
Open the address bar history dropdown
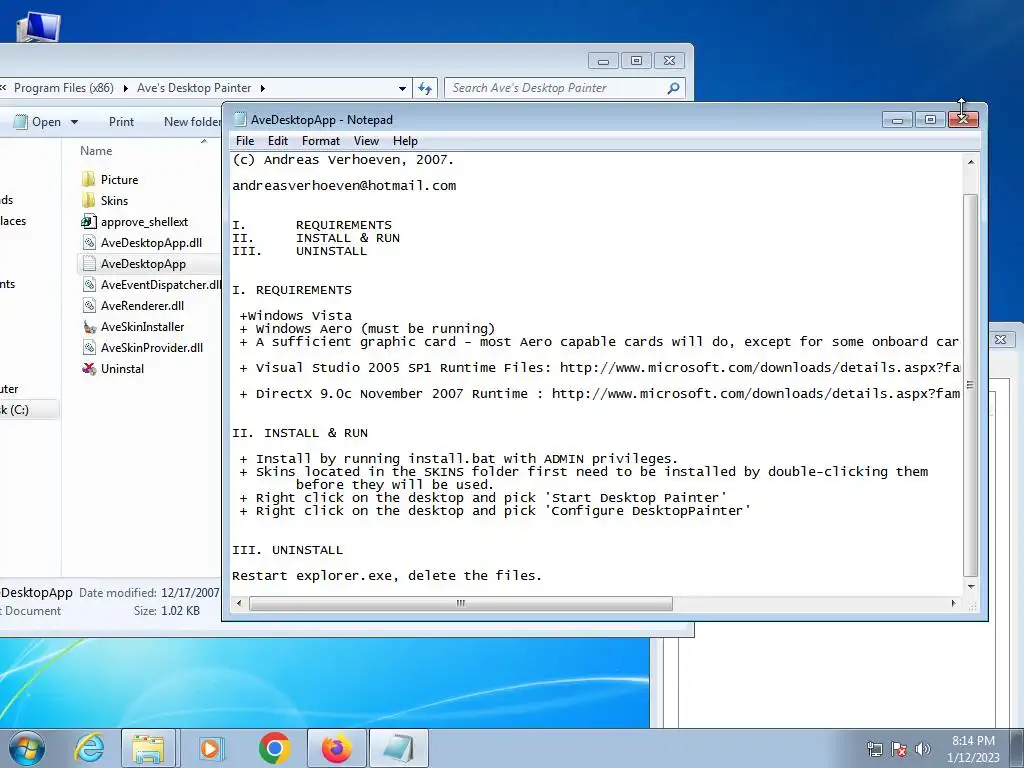[402, 88]
